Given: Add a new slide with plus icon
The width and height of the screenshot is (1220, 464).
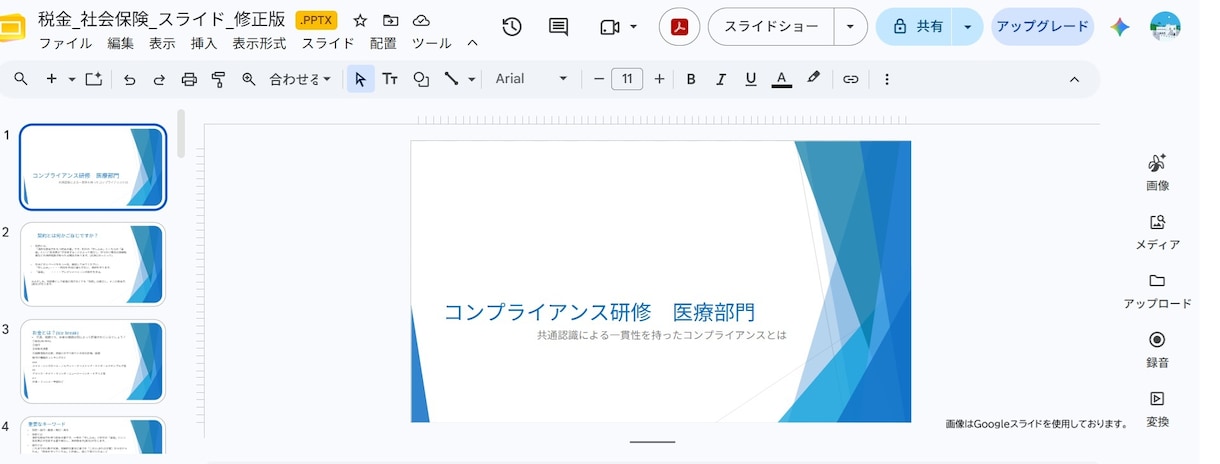Looking at the screenshot, I should click(x=51, y=79).
